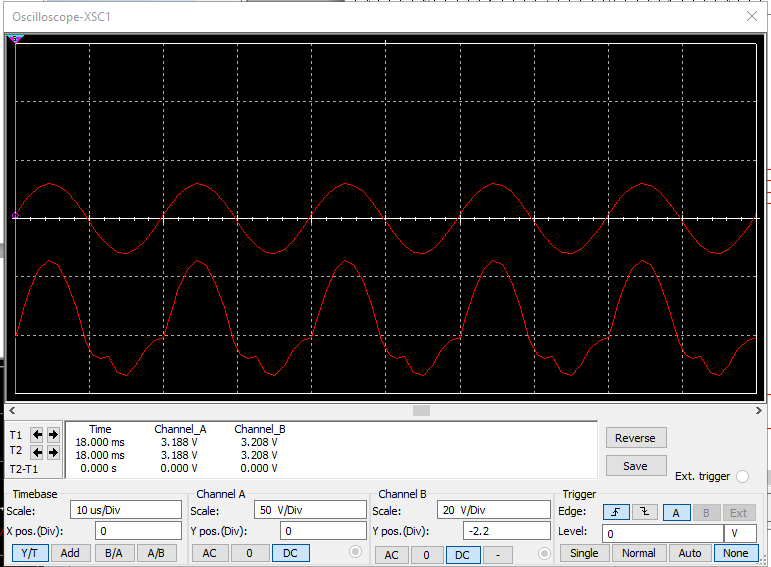Toggle the Ext. trigger terminal

(742, 477)
